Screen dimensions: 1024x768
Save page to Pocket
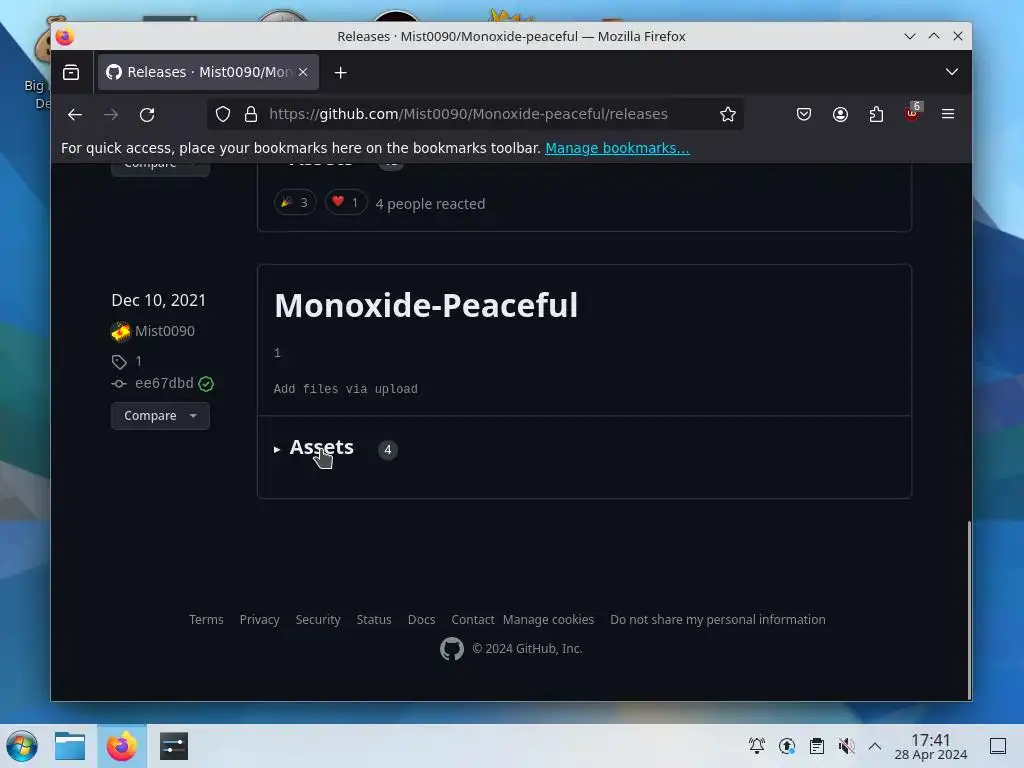pos(804,114)
